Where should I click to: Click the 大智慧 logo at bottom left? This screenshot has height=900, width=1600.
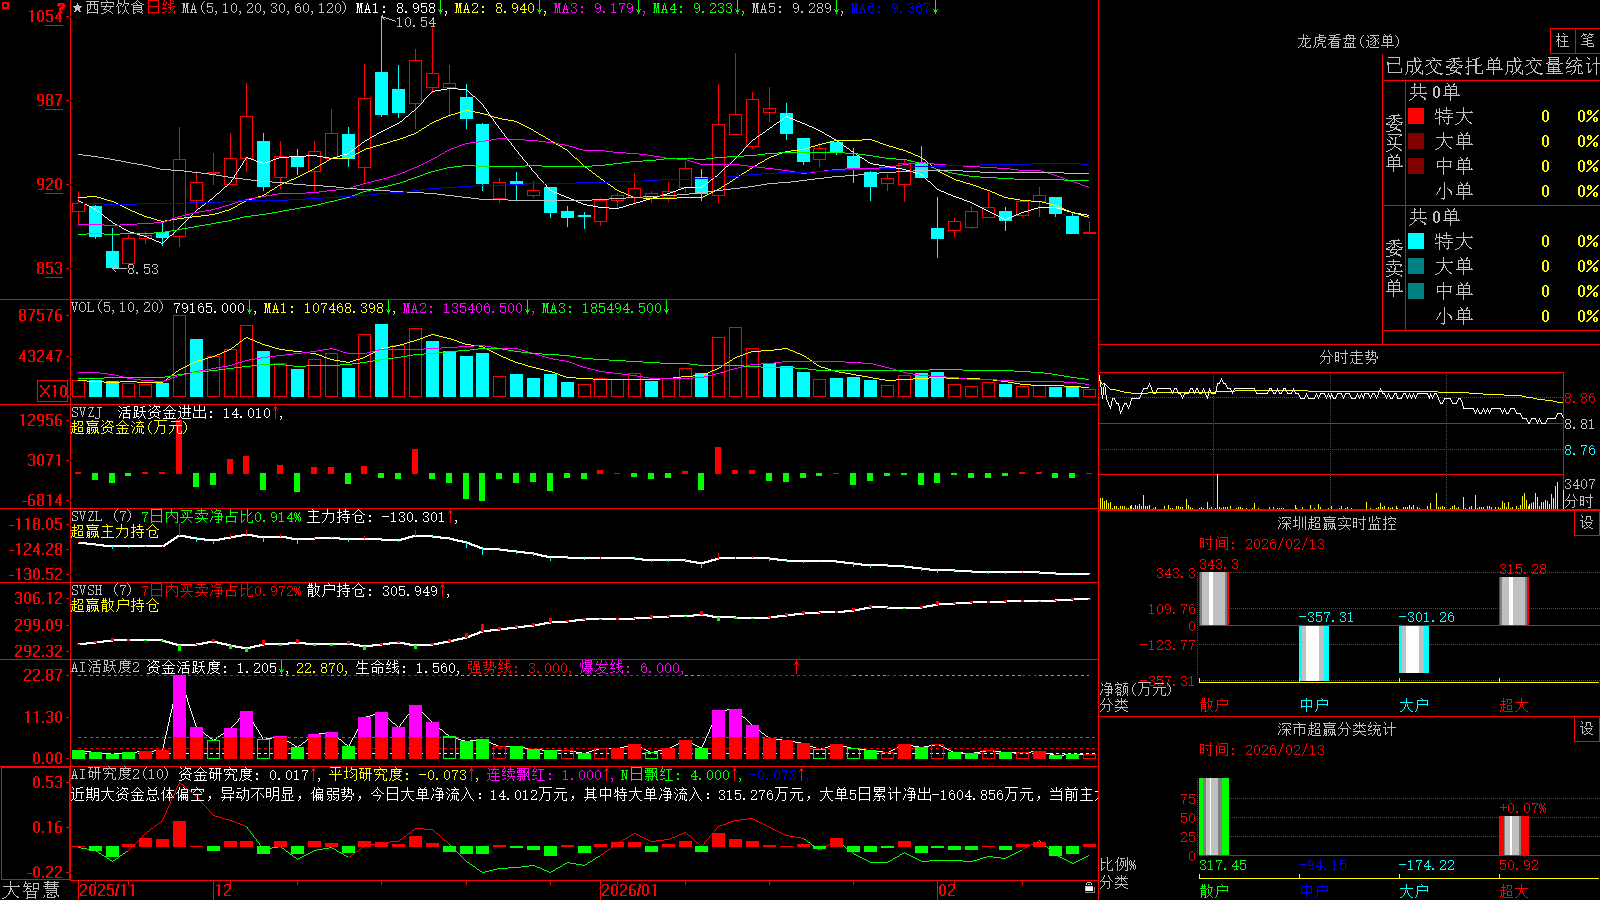click(x=31, y=890)
